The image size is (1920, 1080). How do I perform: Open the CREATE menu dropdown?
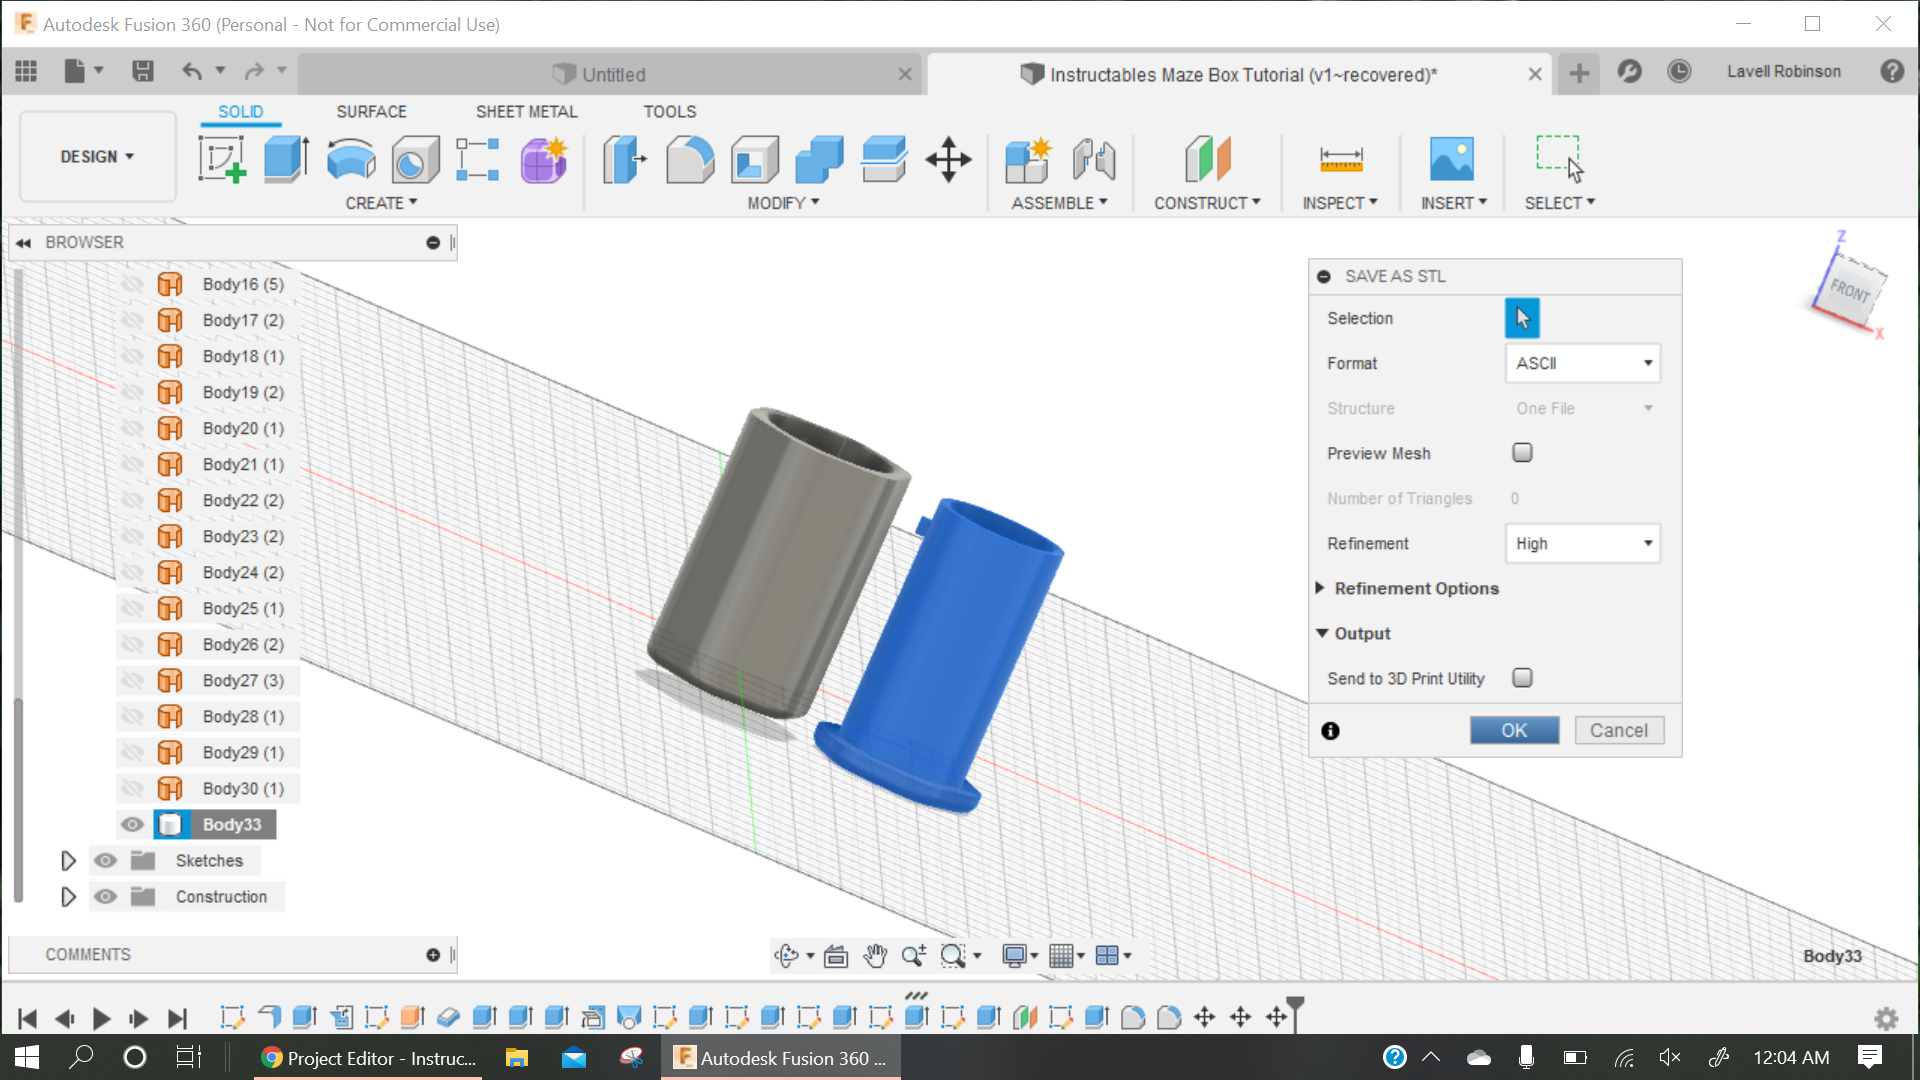[381, 203]
